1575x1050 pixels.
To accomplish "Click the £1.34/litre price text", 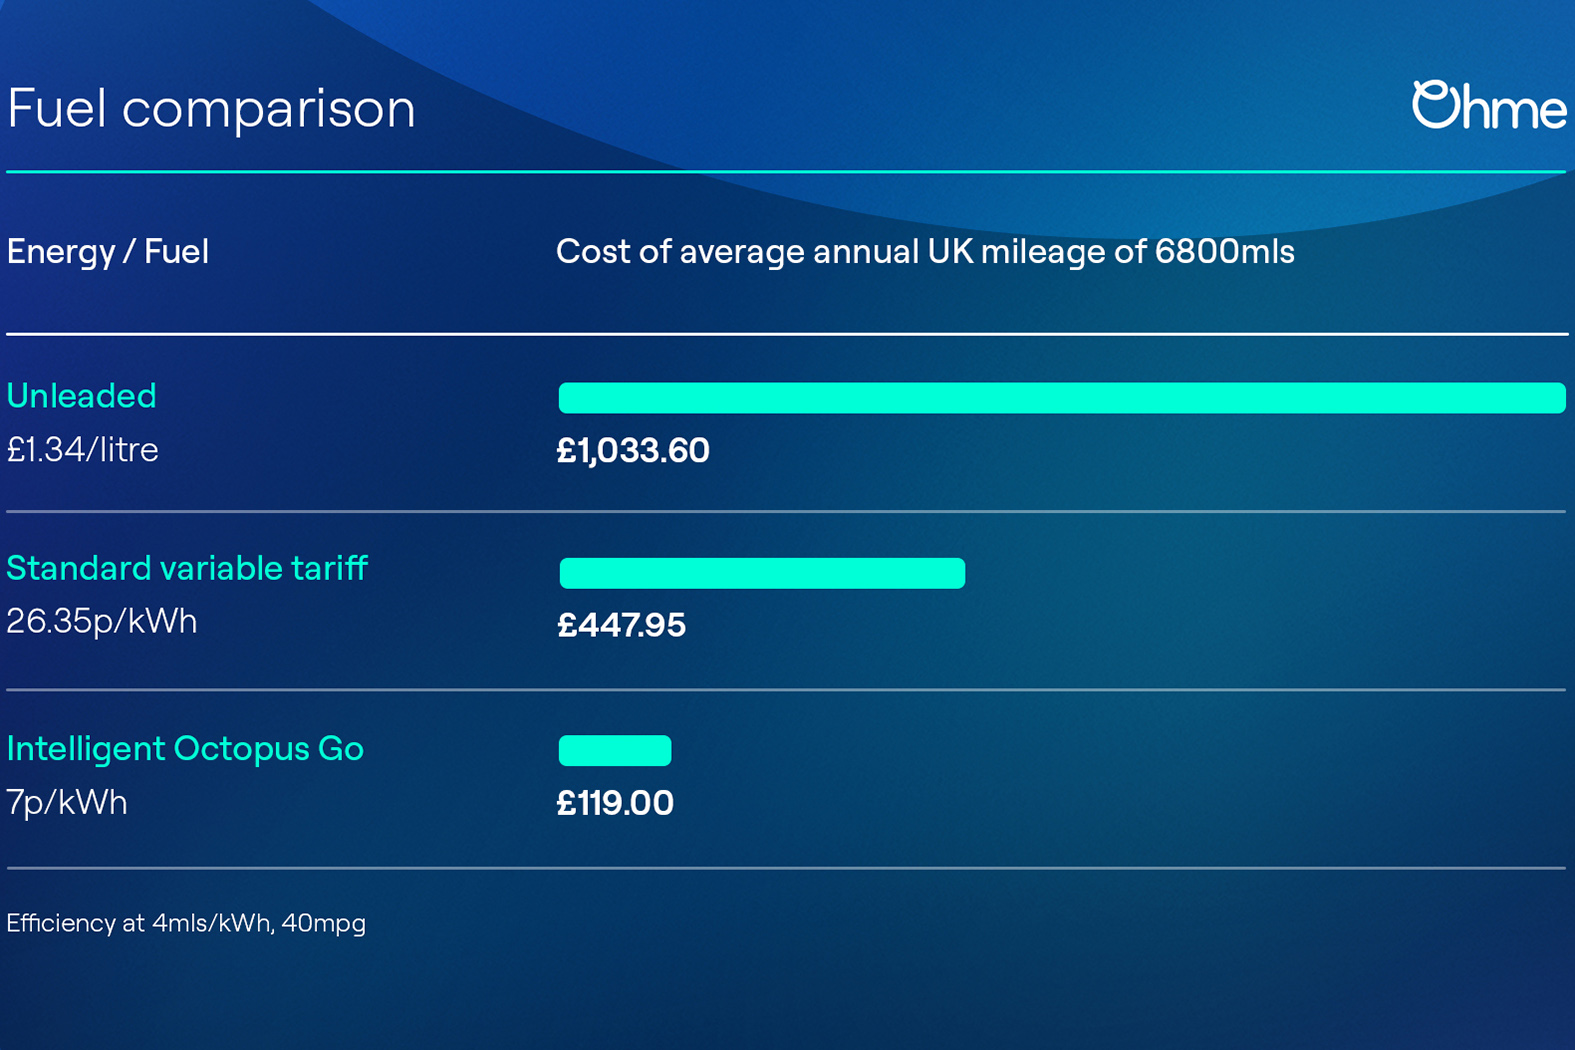I will click(x=83, y=450).
